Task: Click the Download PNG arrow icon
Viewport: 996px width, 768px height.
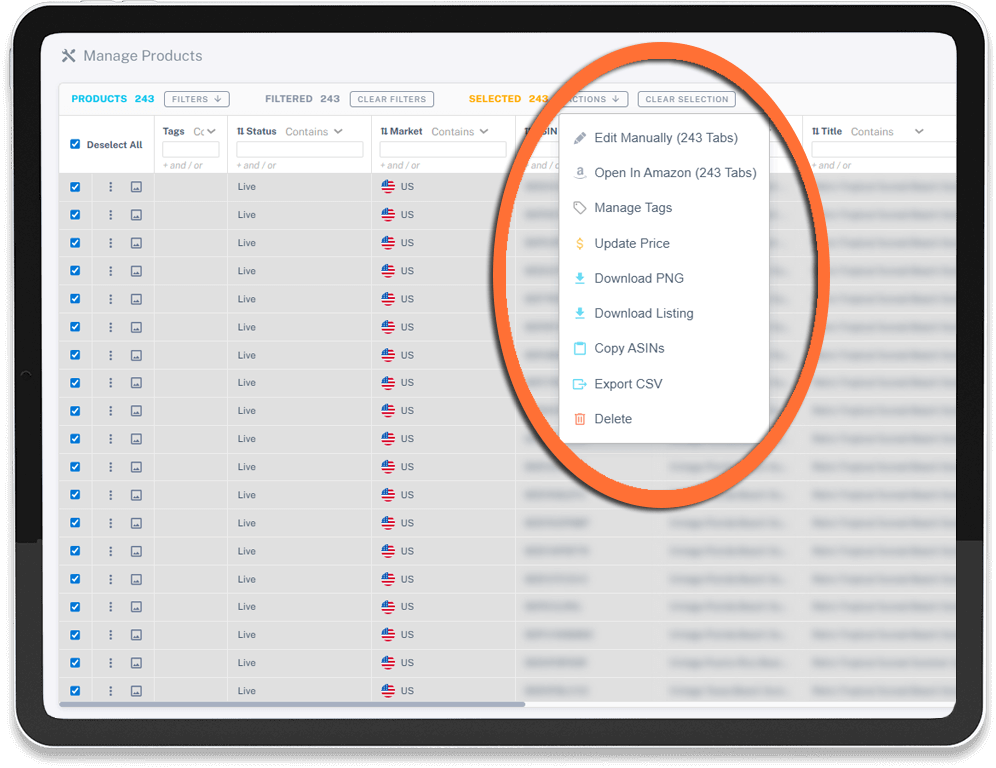Action: (579, 278)
